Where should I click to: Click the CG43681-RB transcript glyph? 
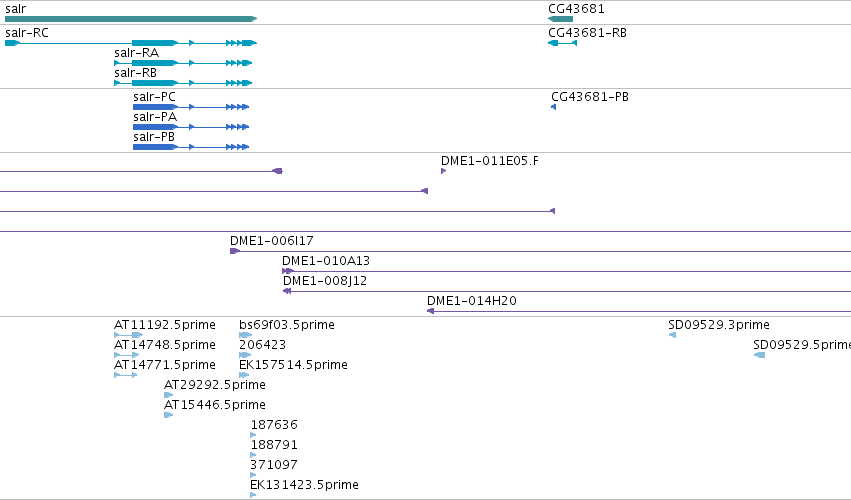562,43
